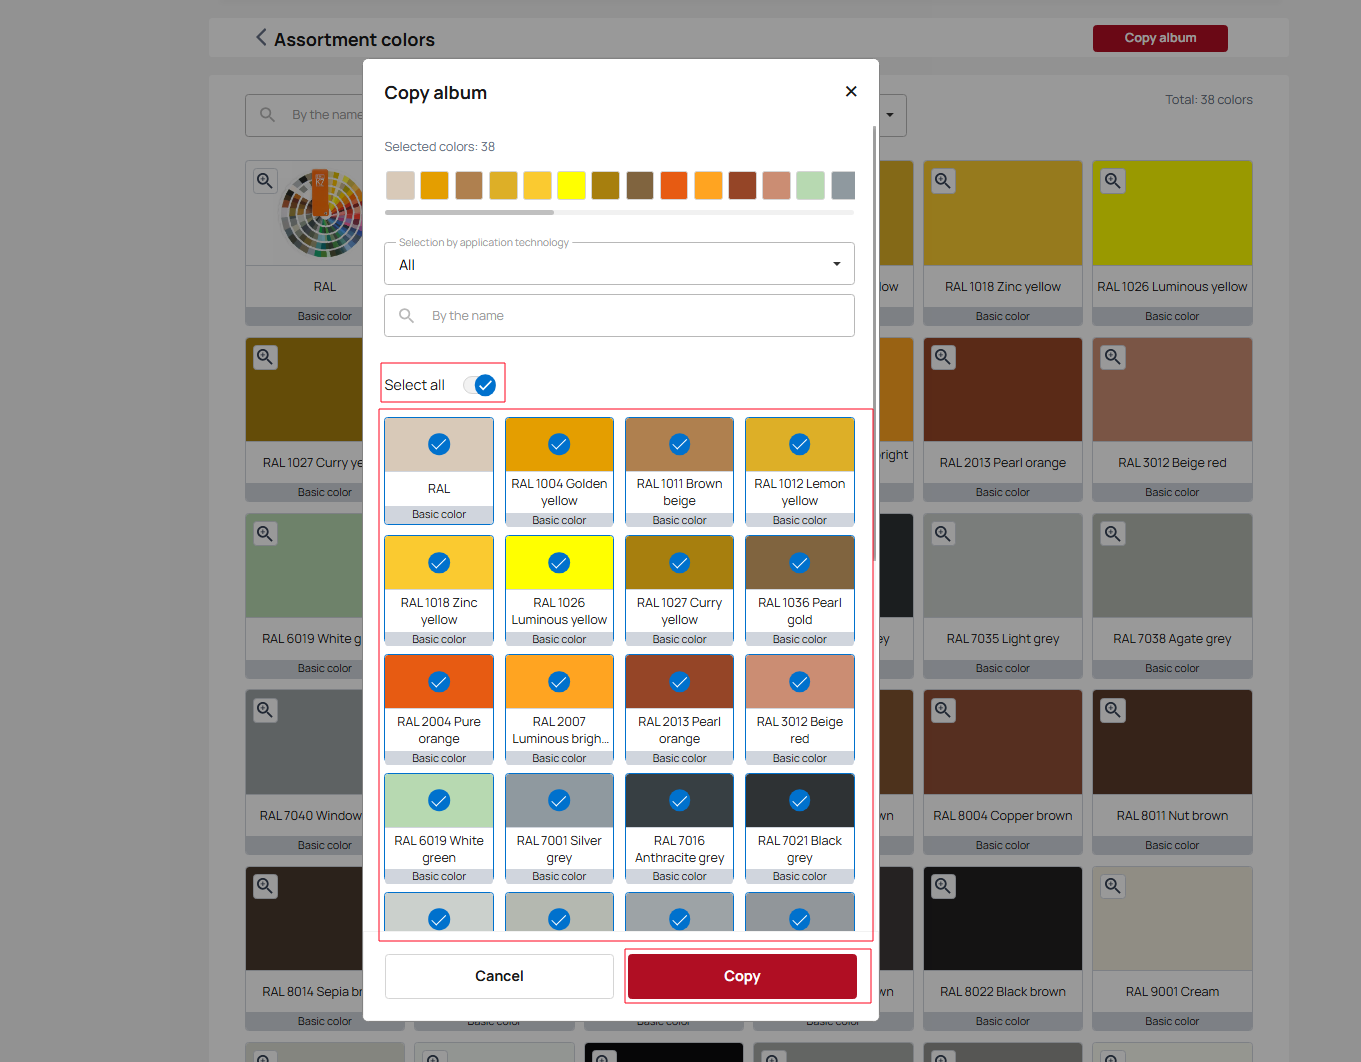Open zoom icon on background RAL 1027 Curry card

(265, 357)
